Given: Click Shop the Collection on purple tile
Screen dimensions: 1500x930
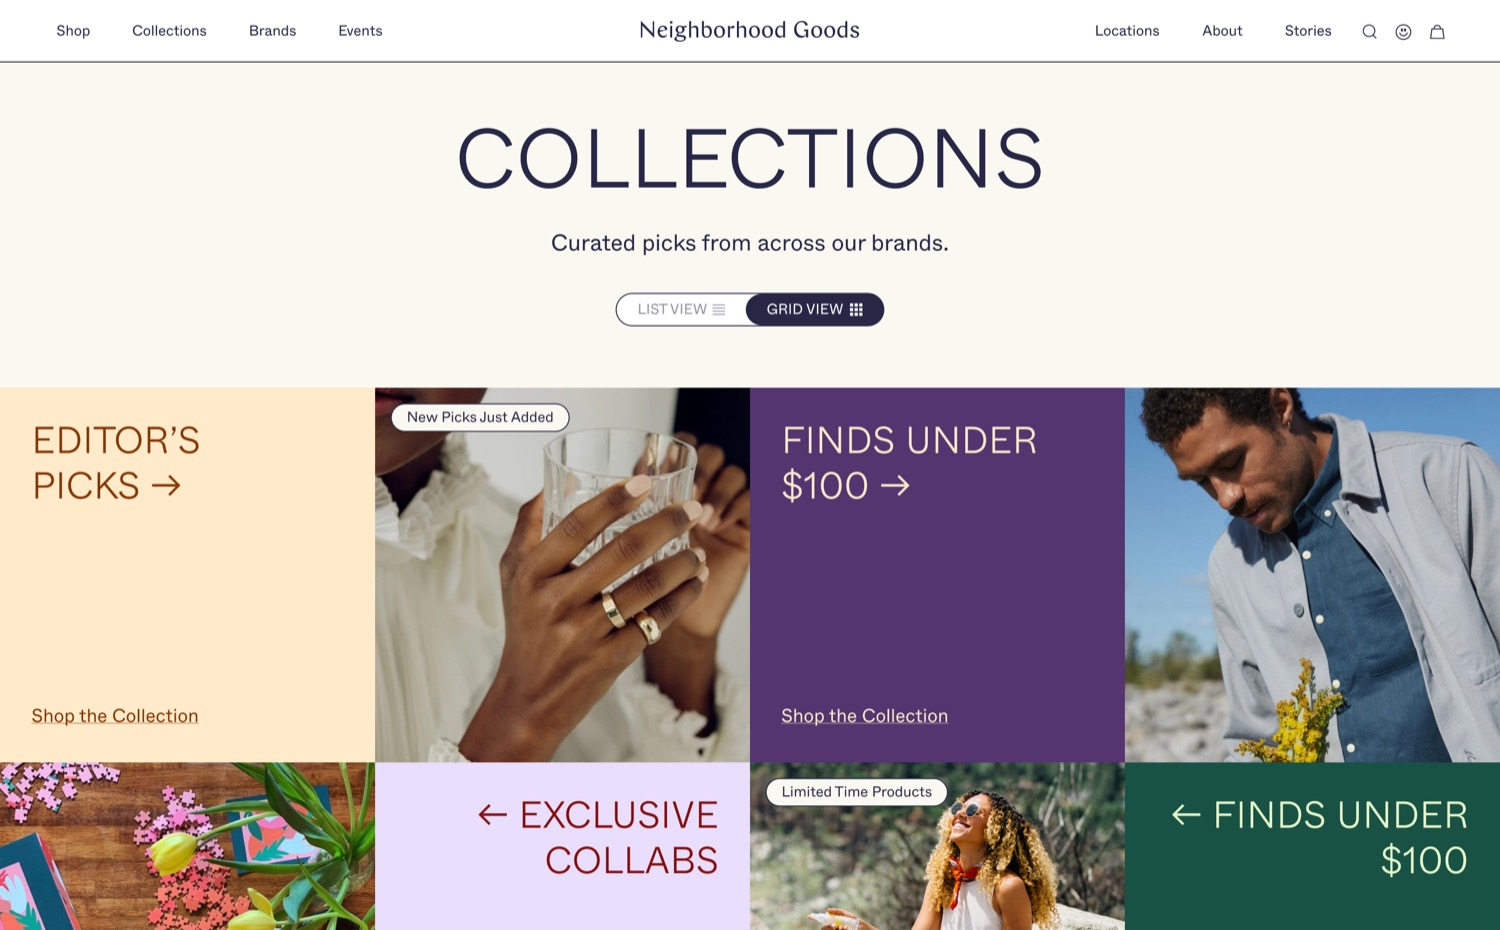Looking at the screenshot, I should [865, 716].
